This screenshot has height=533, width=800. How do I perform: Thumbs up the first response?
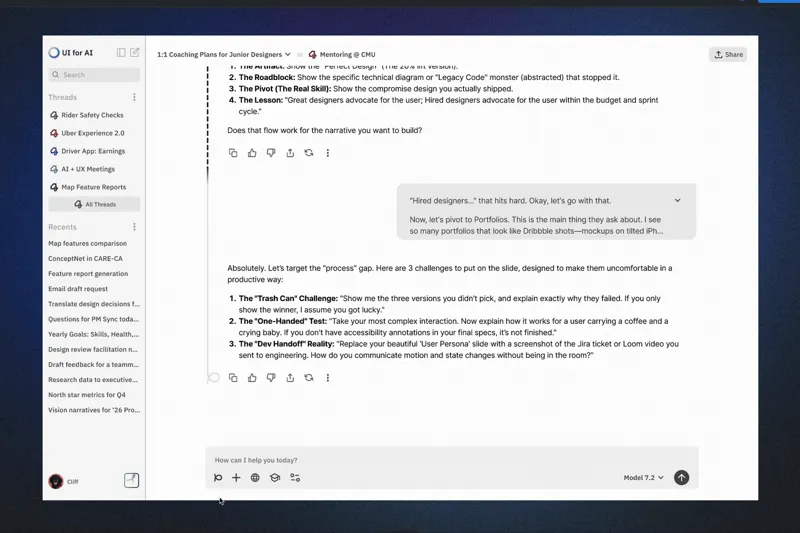point(252,153)
